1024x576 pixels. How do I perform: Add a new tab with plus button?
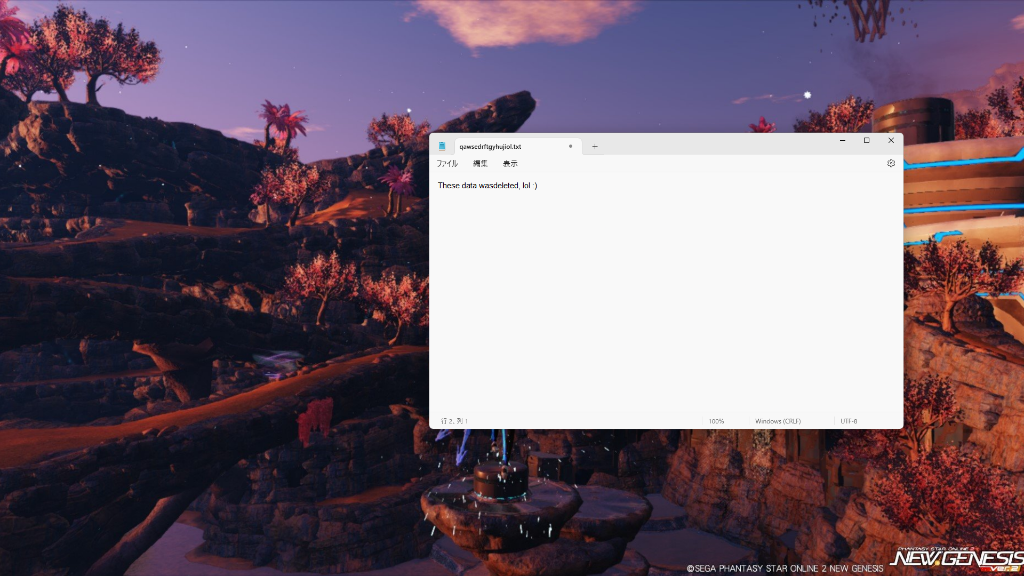(594, 146)
